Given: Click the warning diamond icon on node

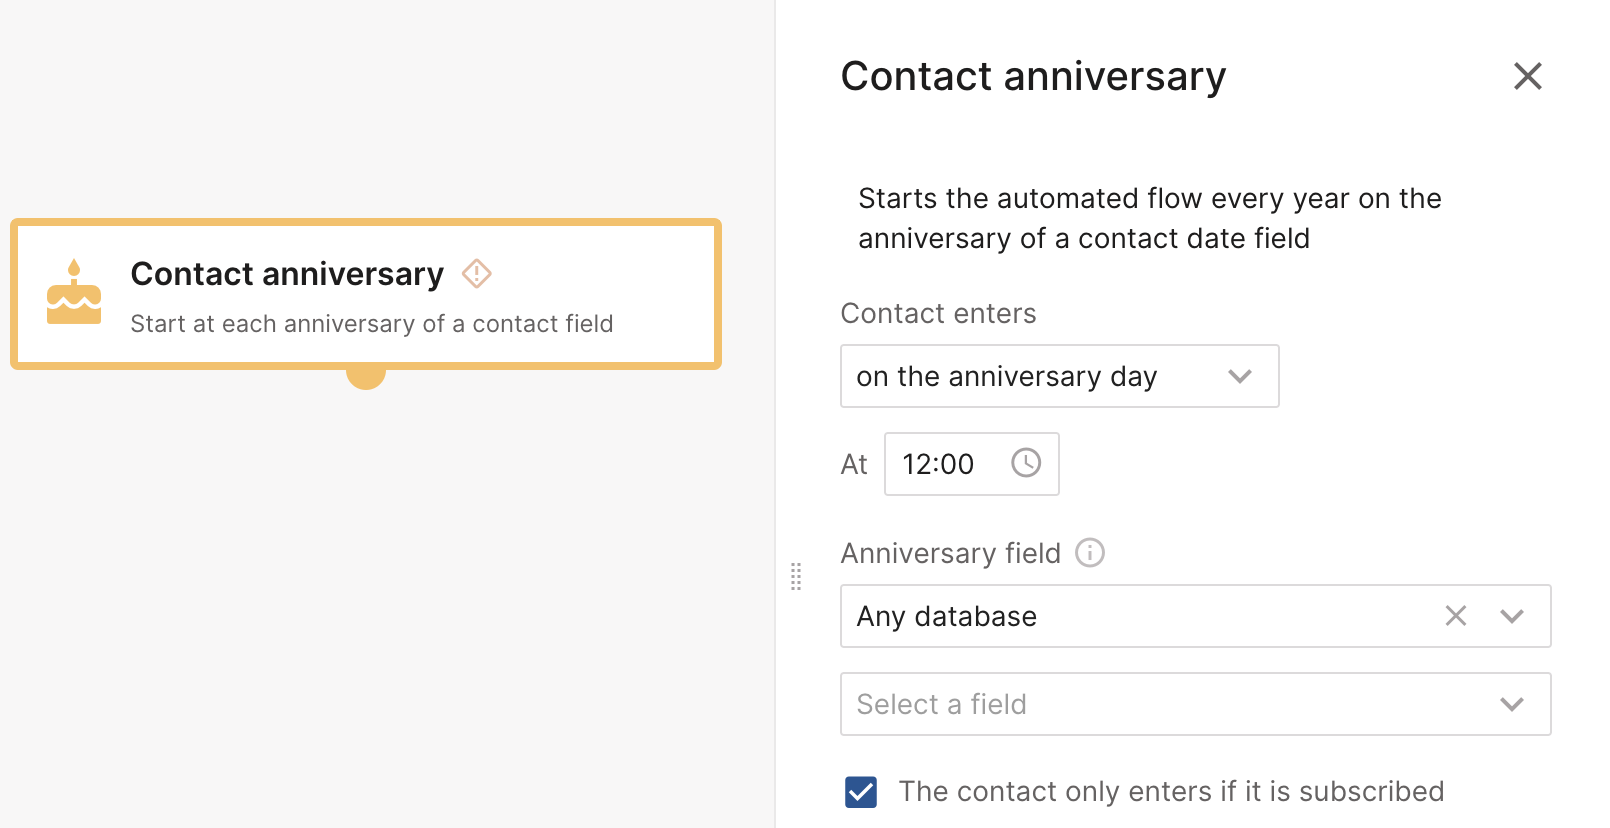Looking at the screenshot, I should (x=477, y=273).
